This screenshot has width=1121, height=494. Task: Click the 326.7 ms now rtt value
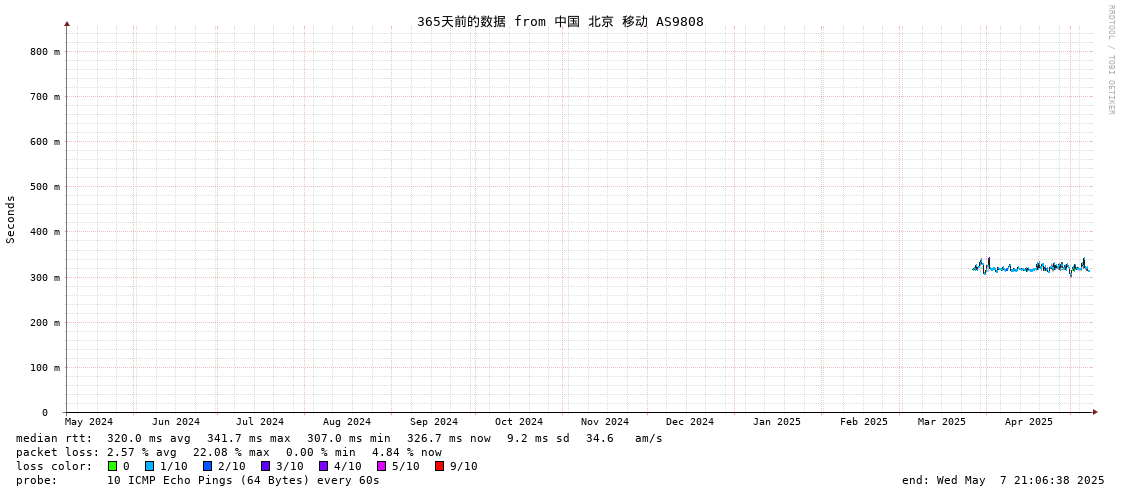click(449, 438)
